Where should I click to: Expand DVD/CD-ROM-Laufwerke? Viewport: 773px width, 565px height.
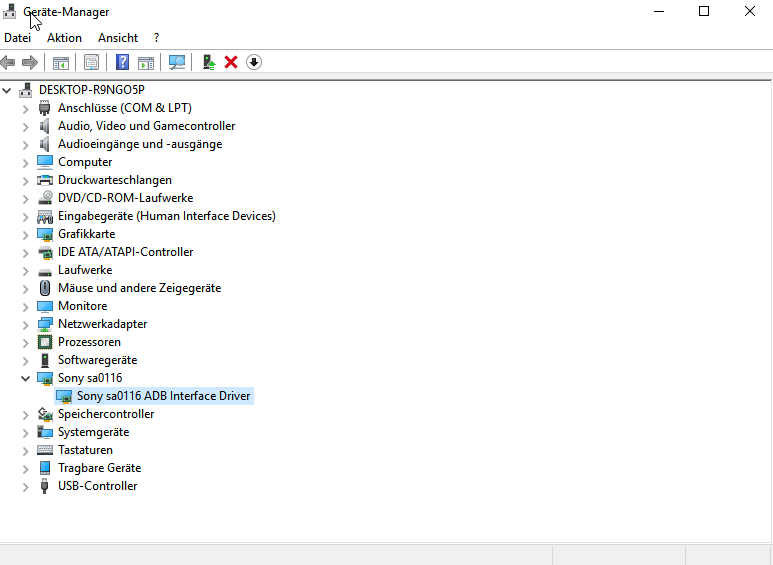coord(26,199)
